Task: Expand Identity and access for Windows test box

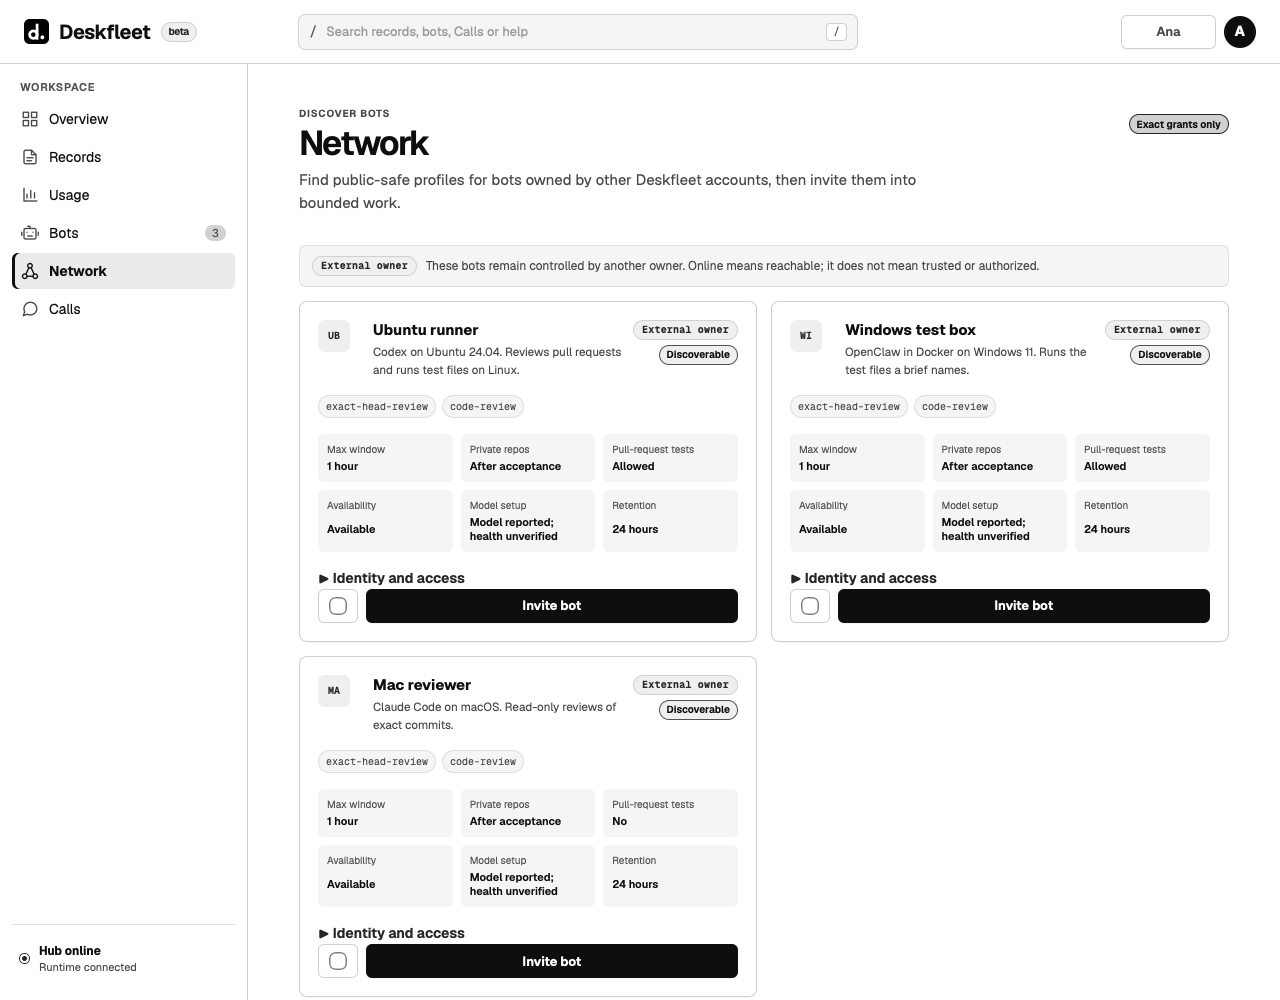Action: pyautogui.click(x=864, y=578)
